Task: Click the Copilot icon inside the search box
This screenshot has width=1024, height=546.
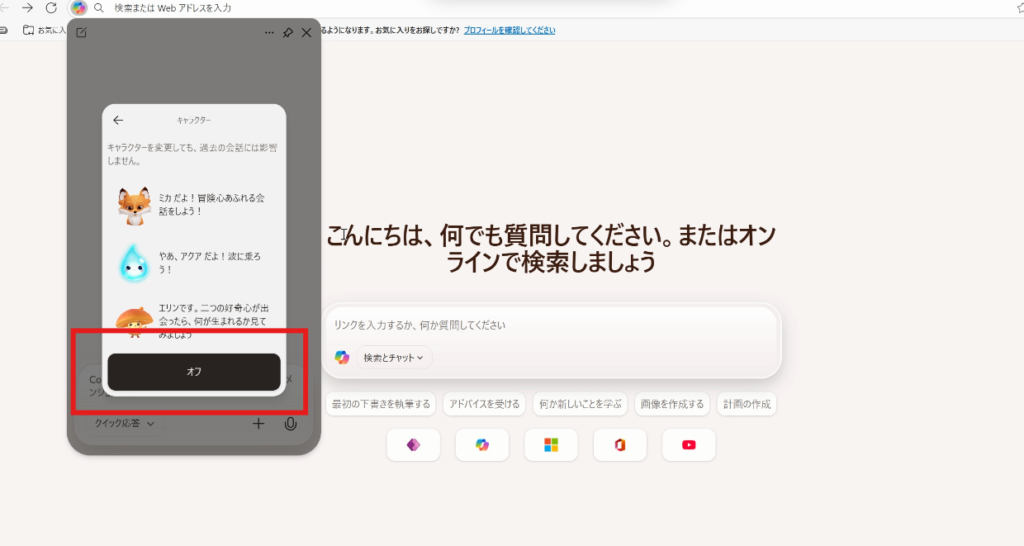Action: (342, 357)
